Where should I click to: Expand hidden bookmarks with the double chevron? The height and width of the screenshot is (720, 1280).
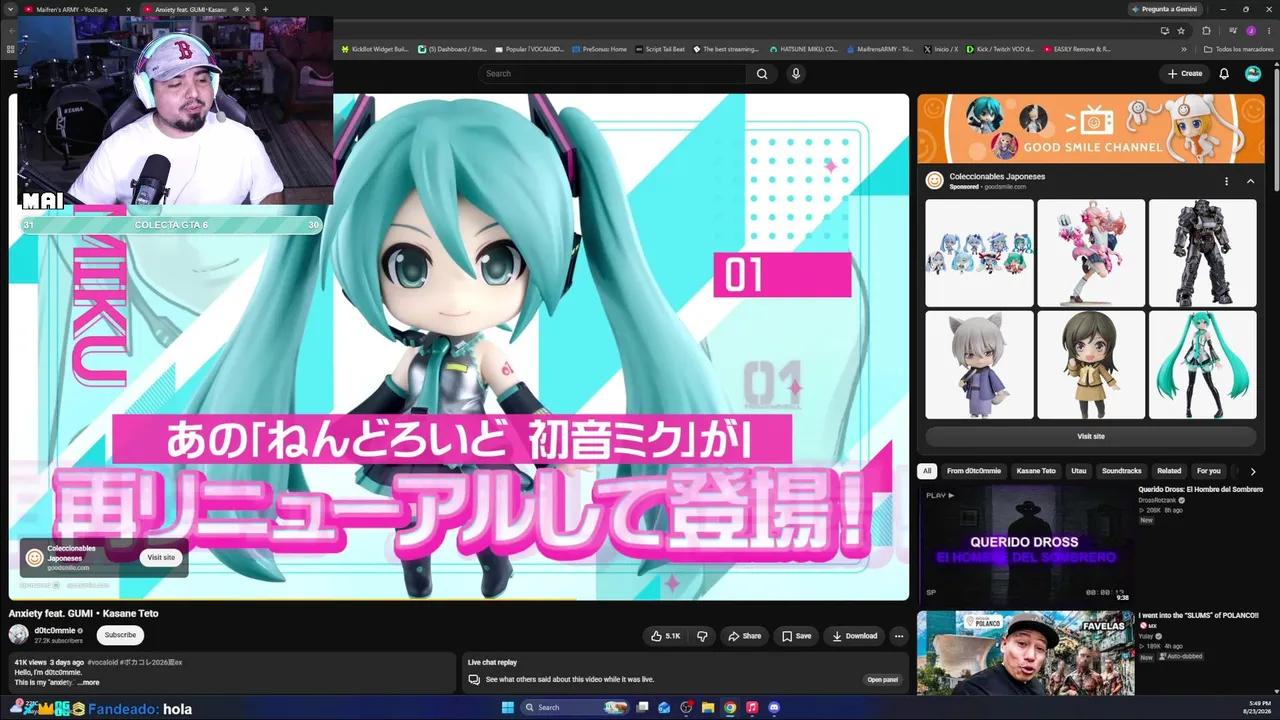coord(1184,49)
